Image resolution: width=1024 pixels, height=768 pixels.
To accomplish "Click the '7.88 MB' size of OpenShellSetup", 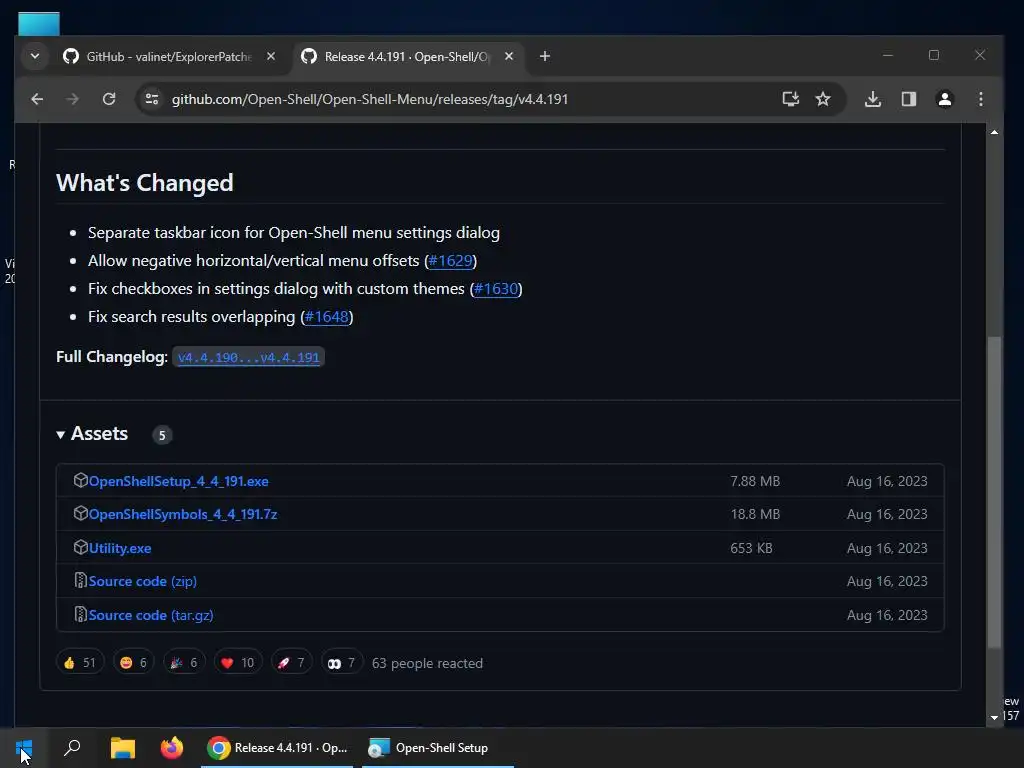I will point(755,481).
